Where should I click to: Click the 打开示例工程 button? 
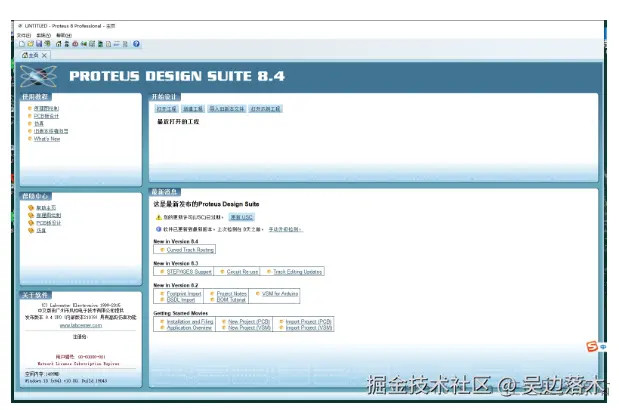(x=265, y=109)
